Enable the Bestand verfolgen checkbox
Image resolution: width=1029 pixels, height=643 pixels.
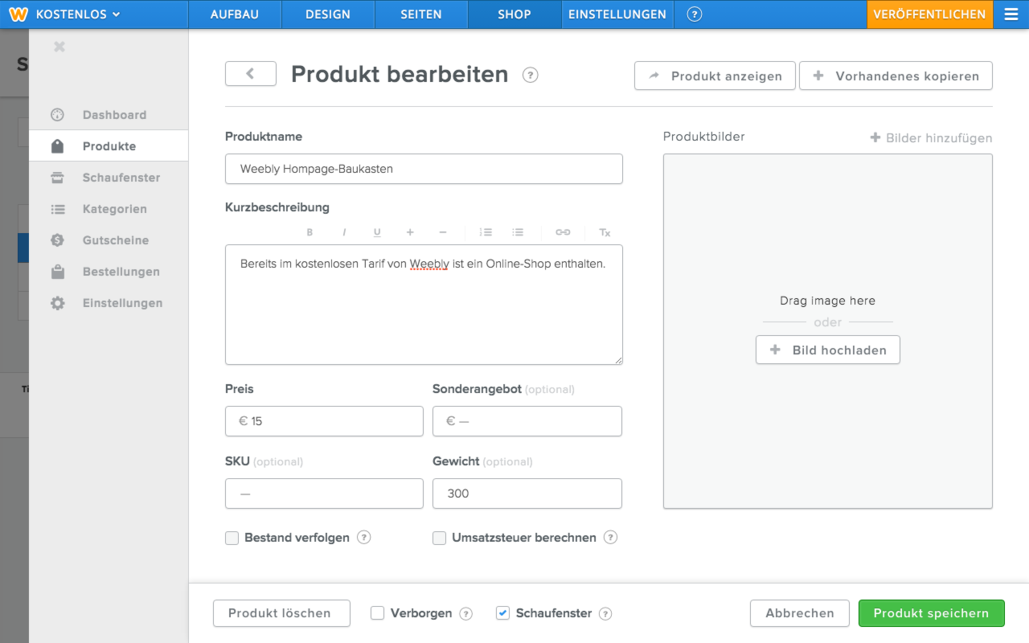tap(232, 538)
